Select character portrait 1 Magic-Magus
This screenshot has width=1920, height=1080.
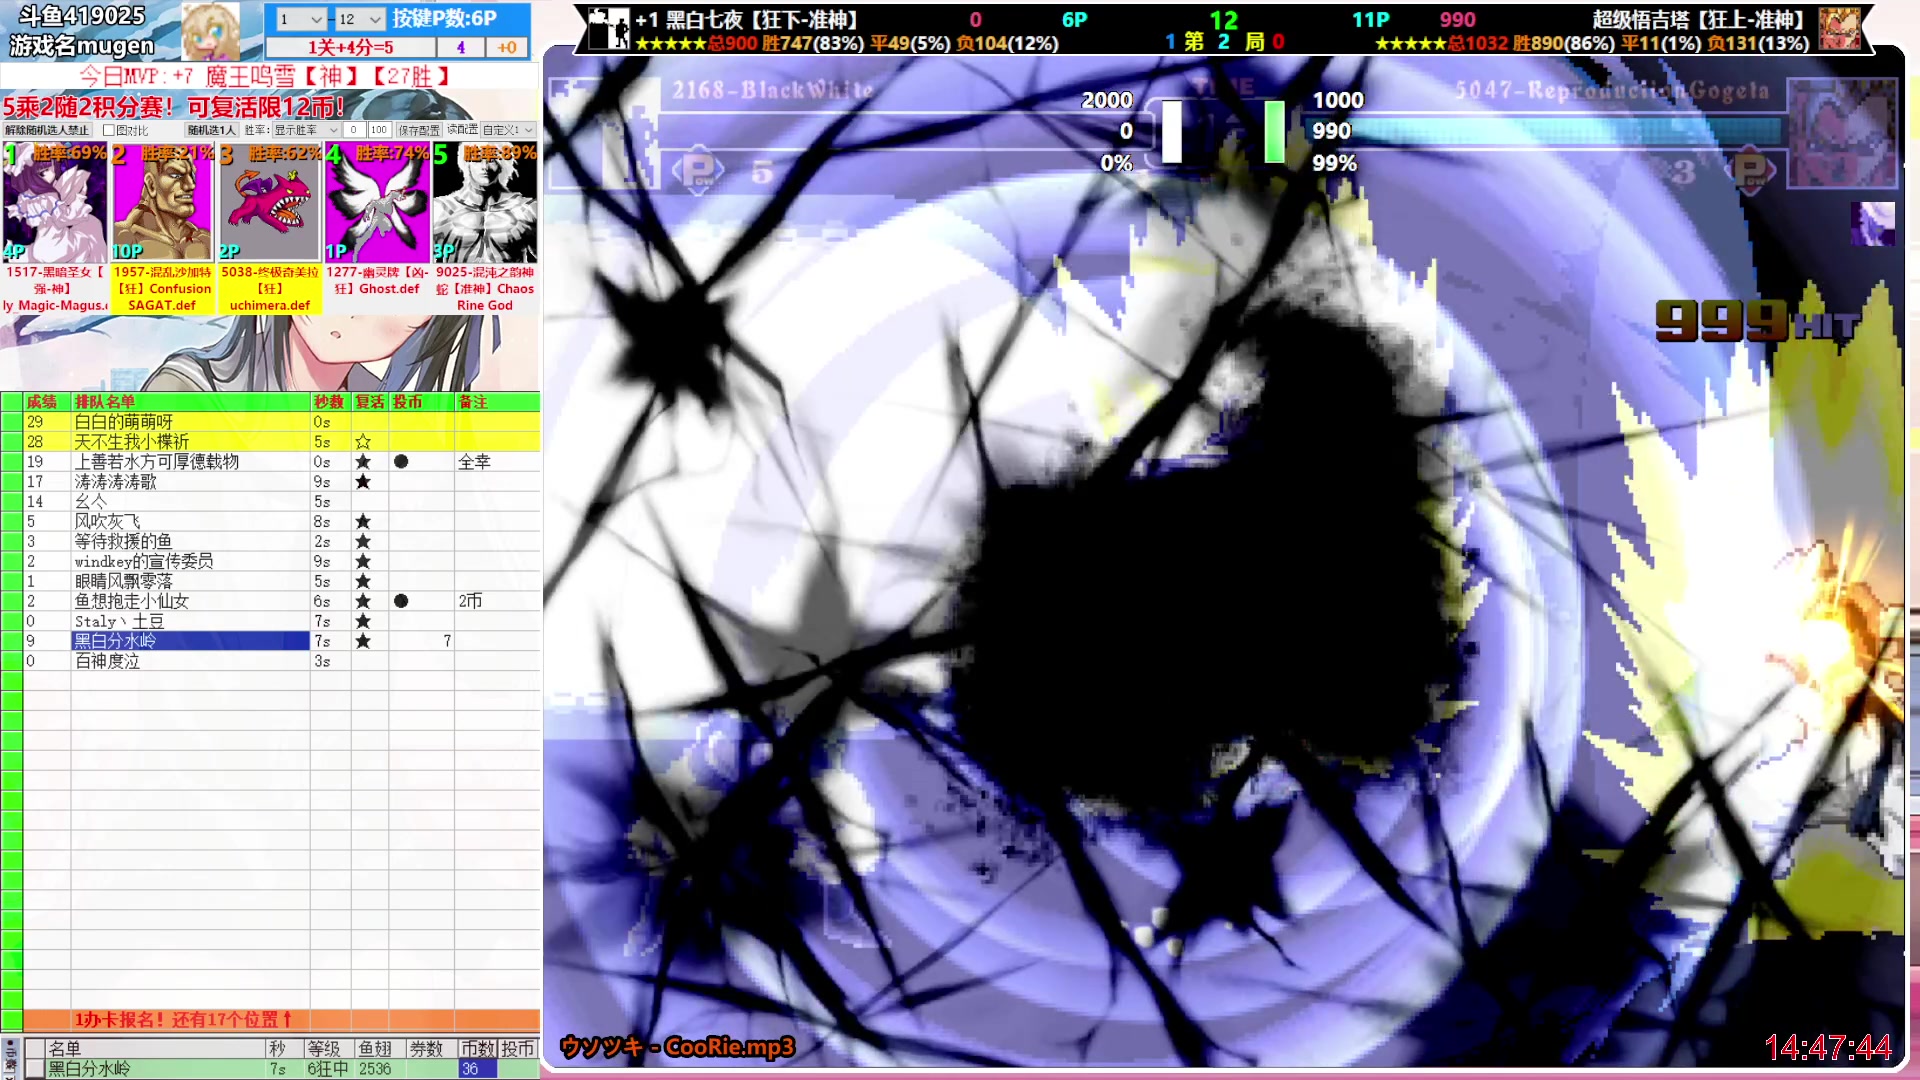click(55, 203)
